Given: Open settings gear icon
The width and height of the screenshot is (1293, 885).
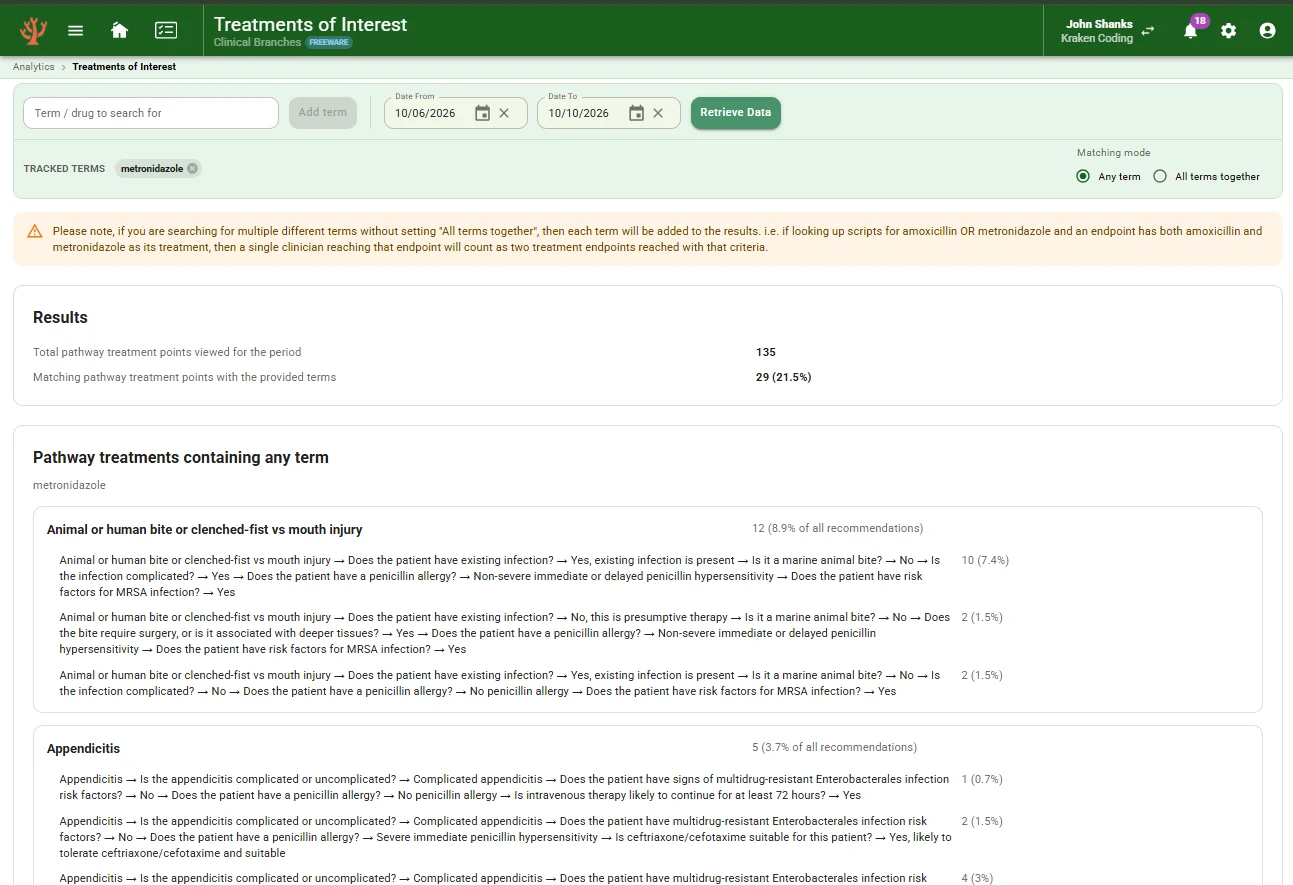Looking at the screenshot, I should point(1228,31).
